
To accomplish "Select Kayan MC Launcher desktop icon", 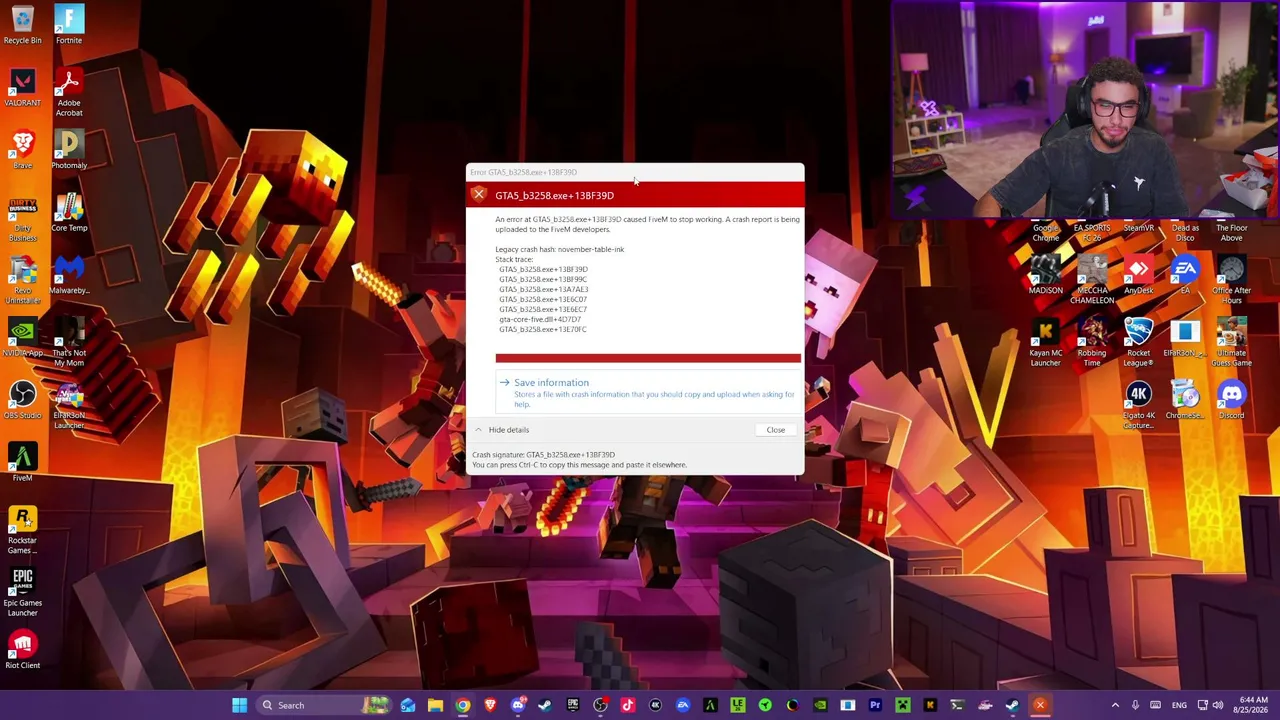I will 1045,343.
